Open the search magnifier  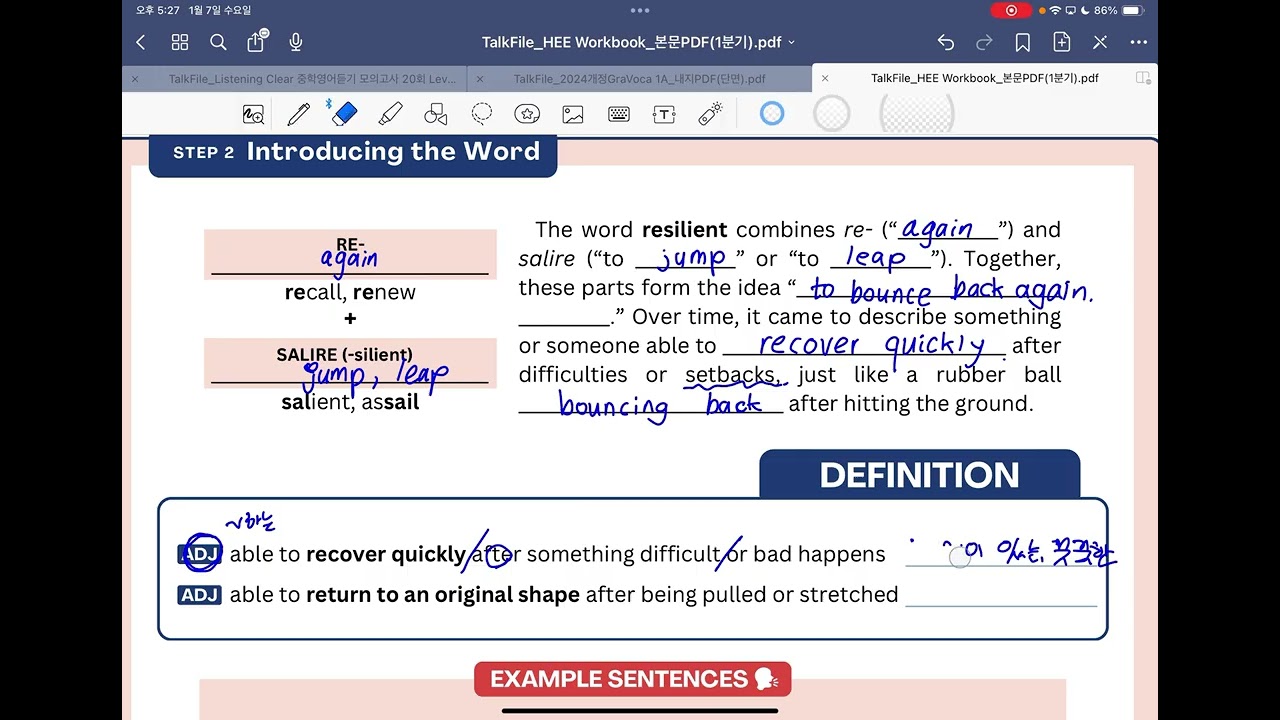(x=218, y=42)
